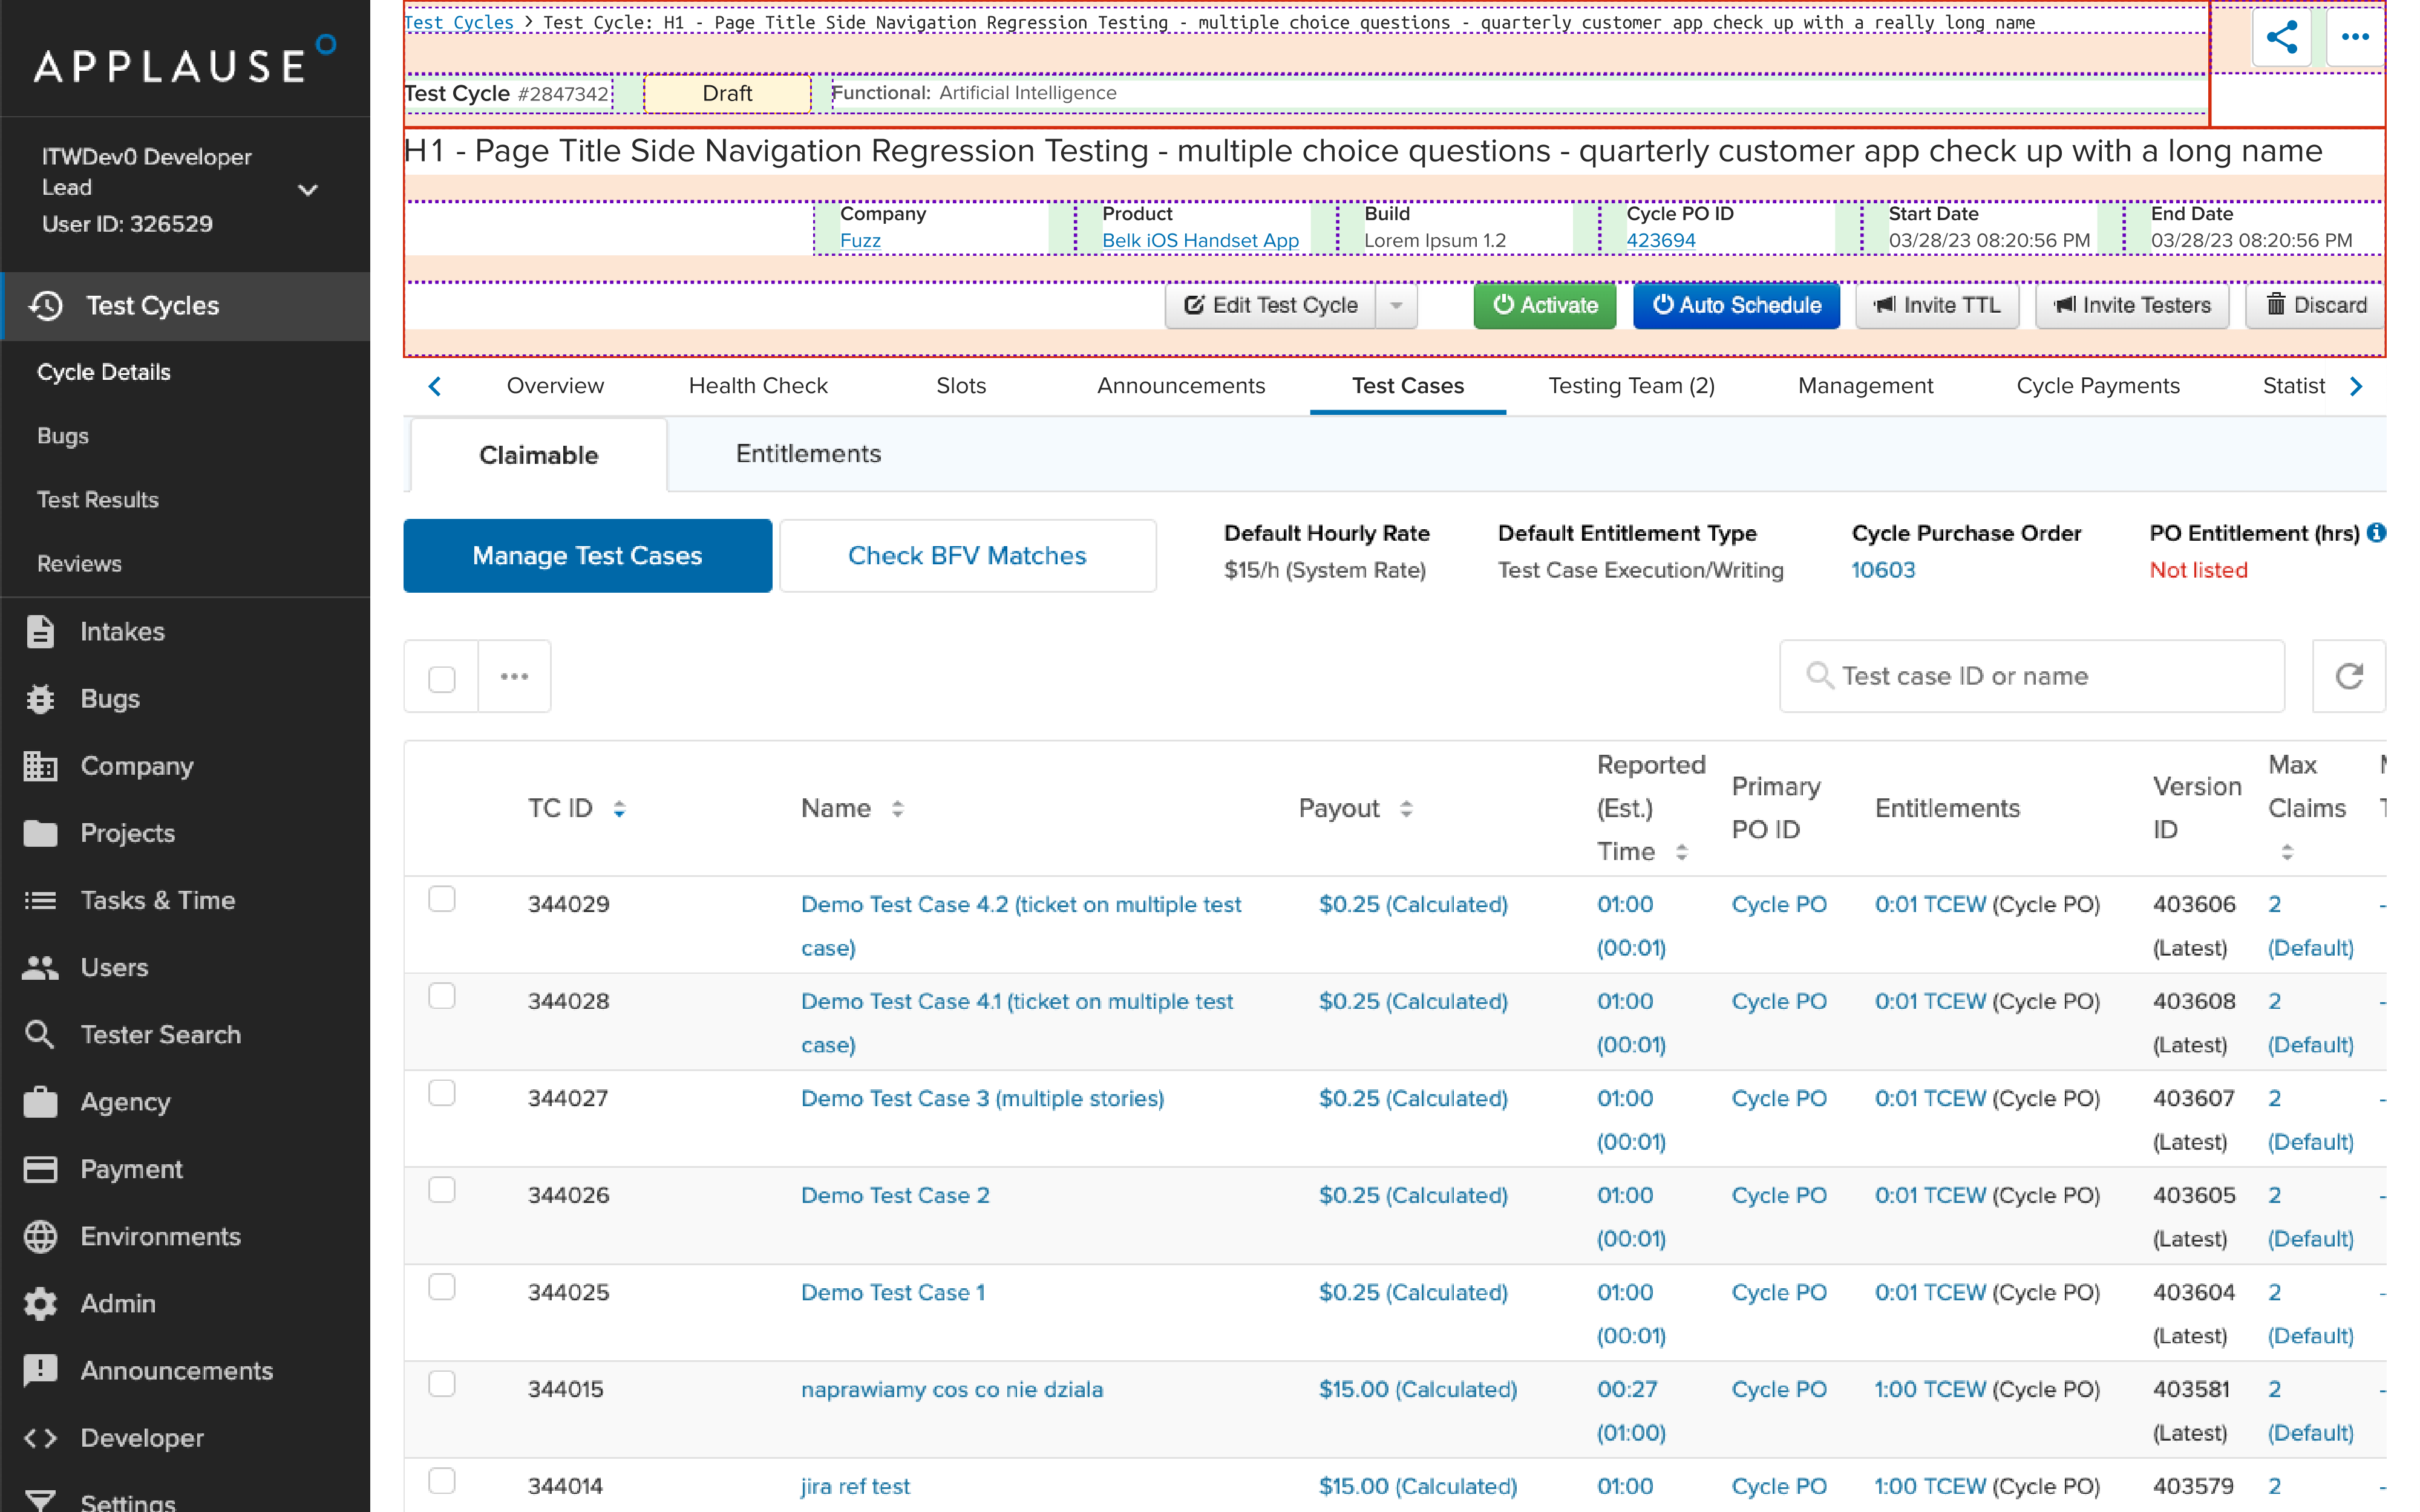Select the Claimable sub-tab

[538, 455]
